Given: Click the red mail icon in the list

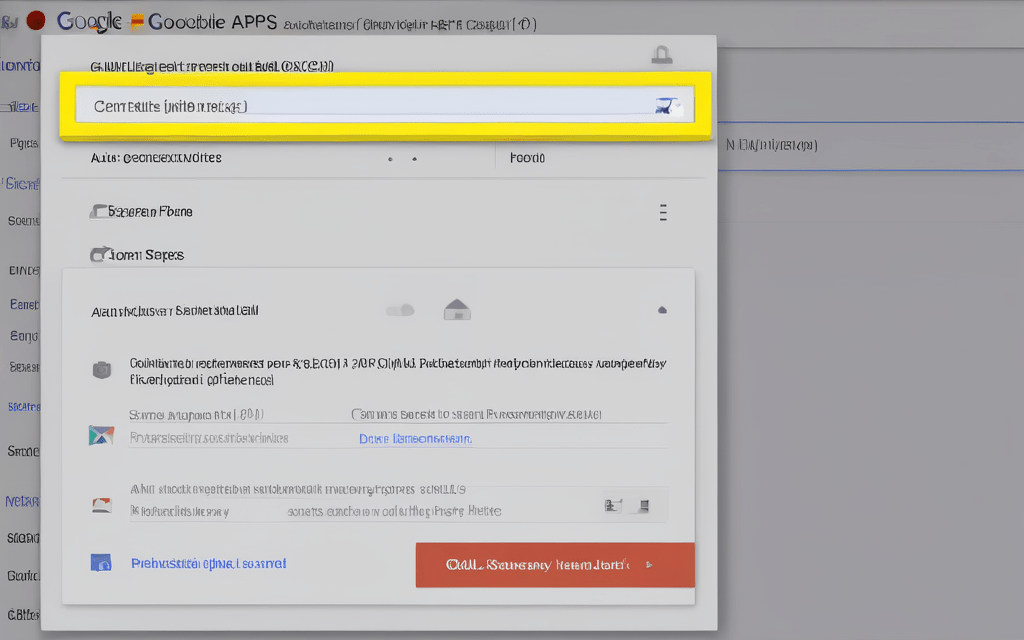Looking at the screenshot, I should click(x=101, y=504).
